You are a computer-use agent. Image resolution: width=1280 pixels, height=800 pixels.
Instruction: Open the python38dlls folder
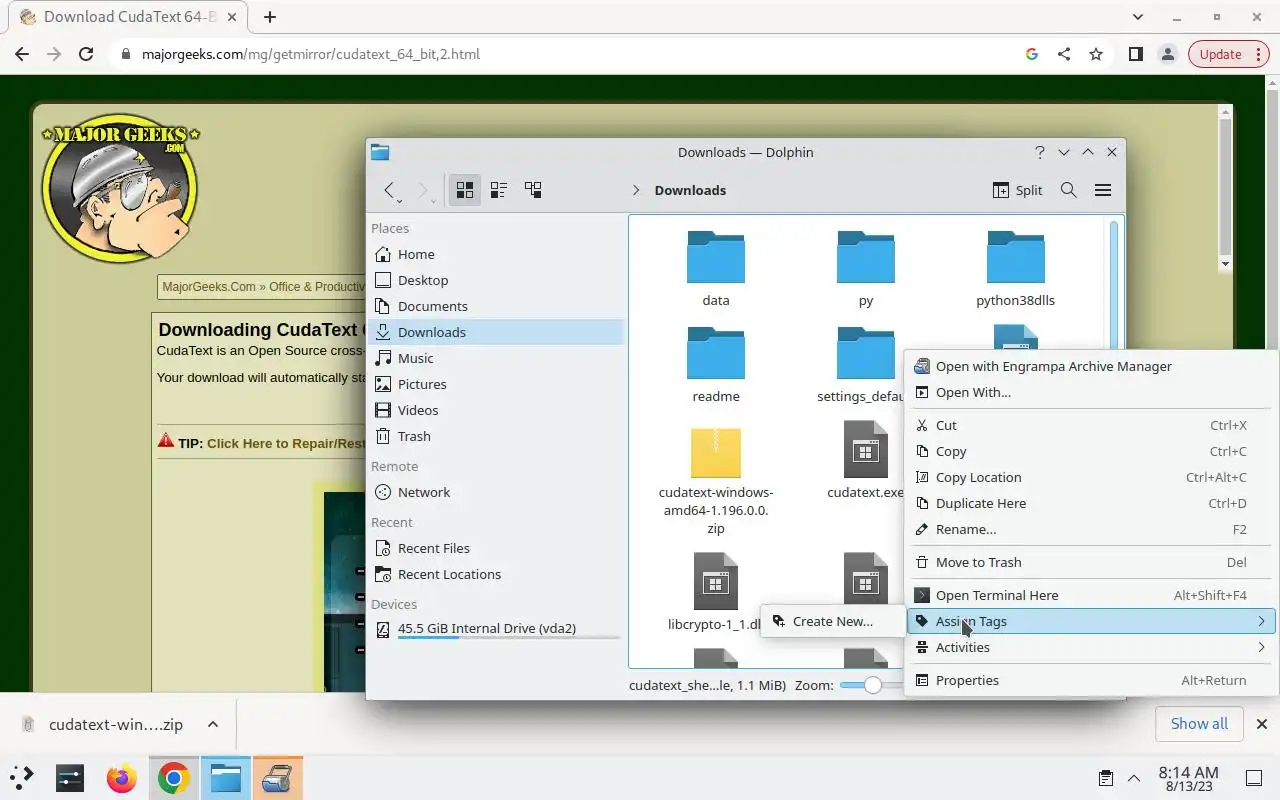point(1015,268)
